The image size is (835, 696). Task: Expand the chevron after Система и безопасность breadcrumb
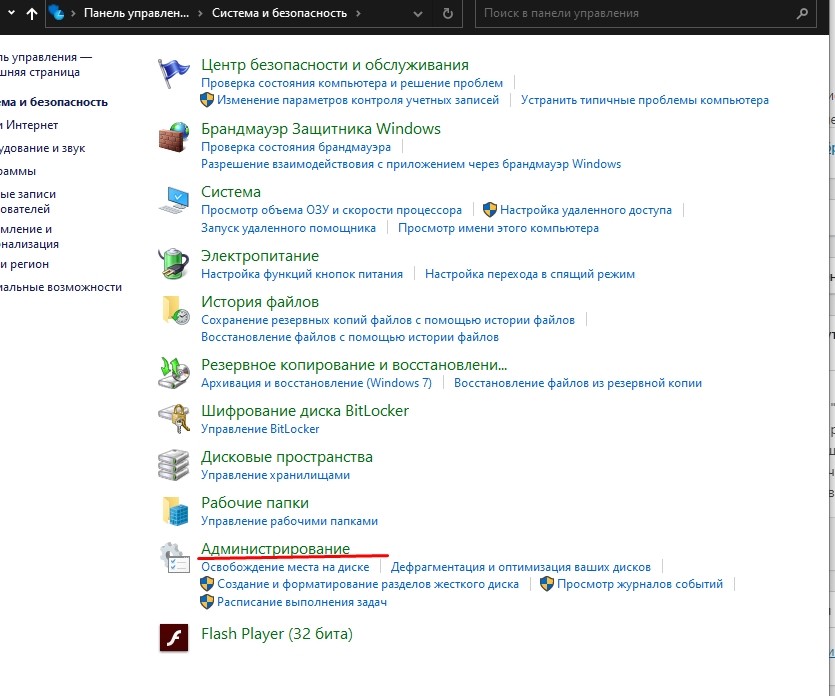click(359, 14)
